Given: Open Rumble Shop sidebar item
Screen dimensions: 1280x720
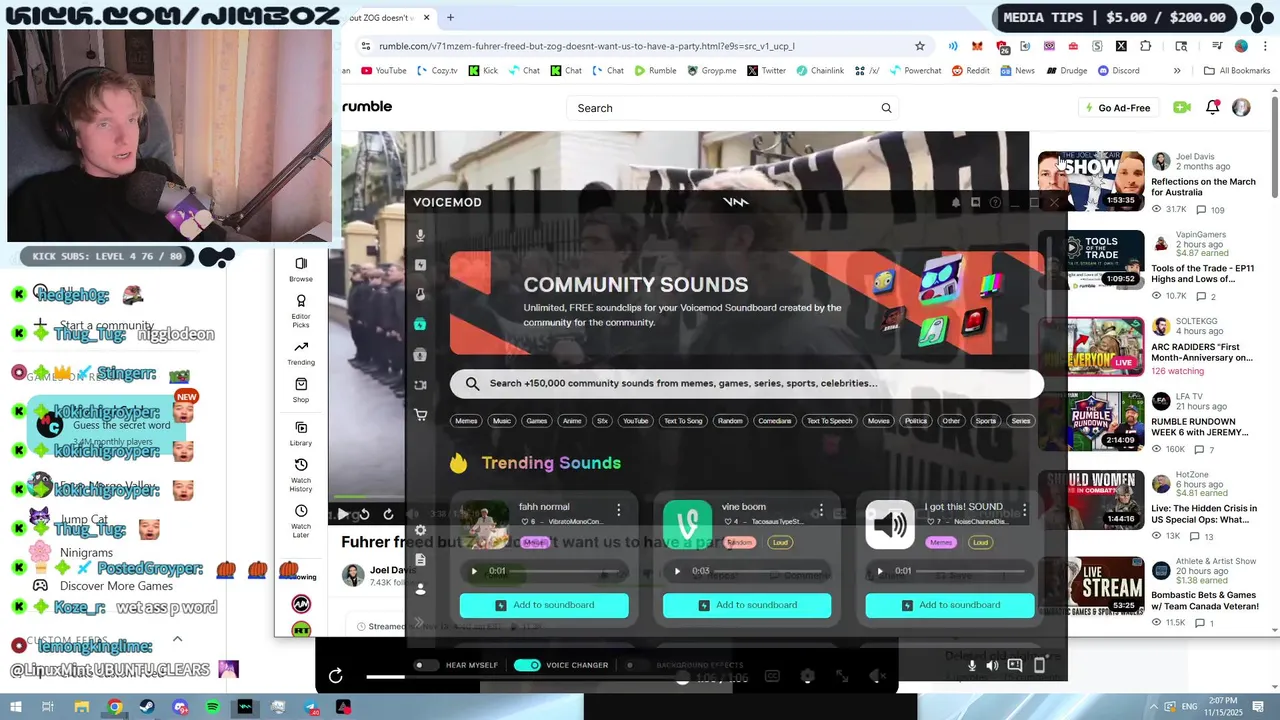Looking at the screenshot, I should (301, 390).
